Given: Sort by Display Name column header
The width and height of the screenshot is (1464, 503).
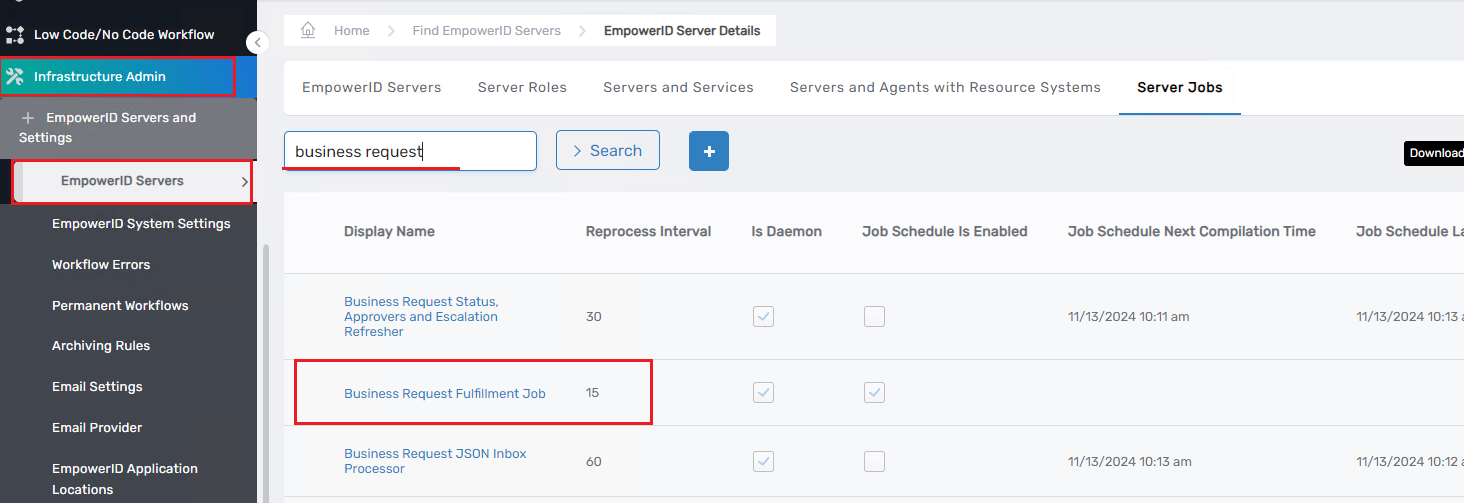Looking at the screenshot, I should (x=389, y=232).
